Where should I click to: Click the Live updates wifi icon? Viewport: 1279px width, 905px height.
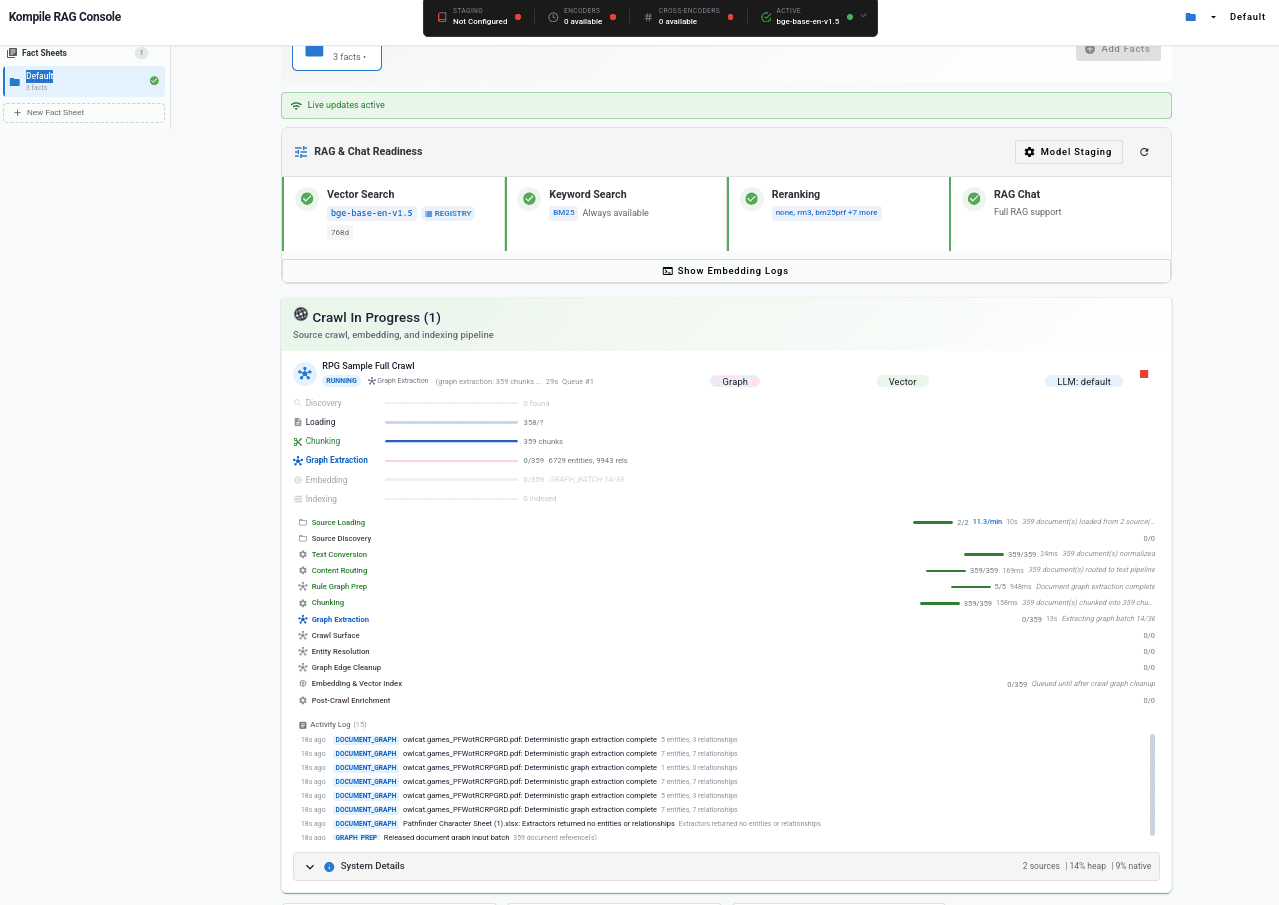(296, 105)
